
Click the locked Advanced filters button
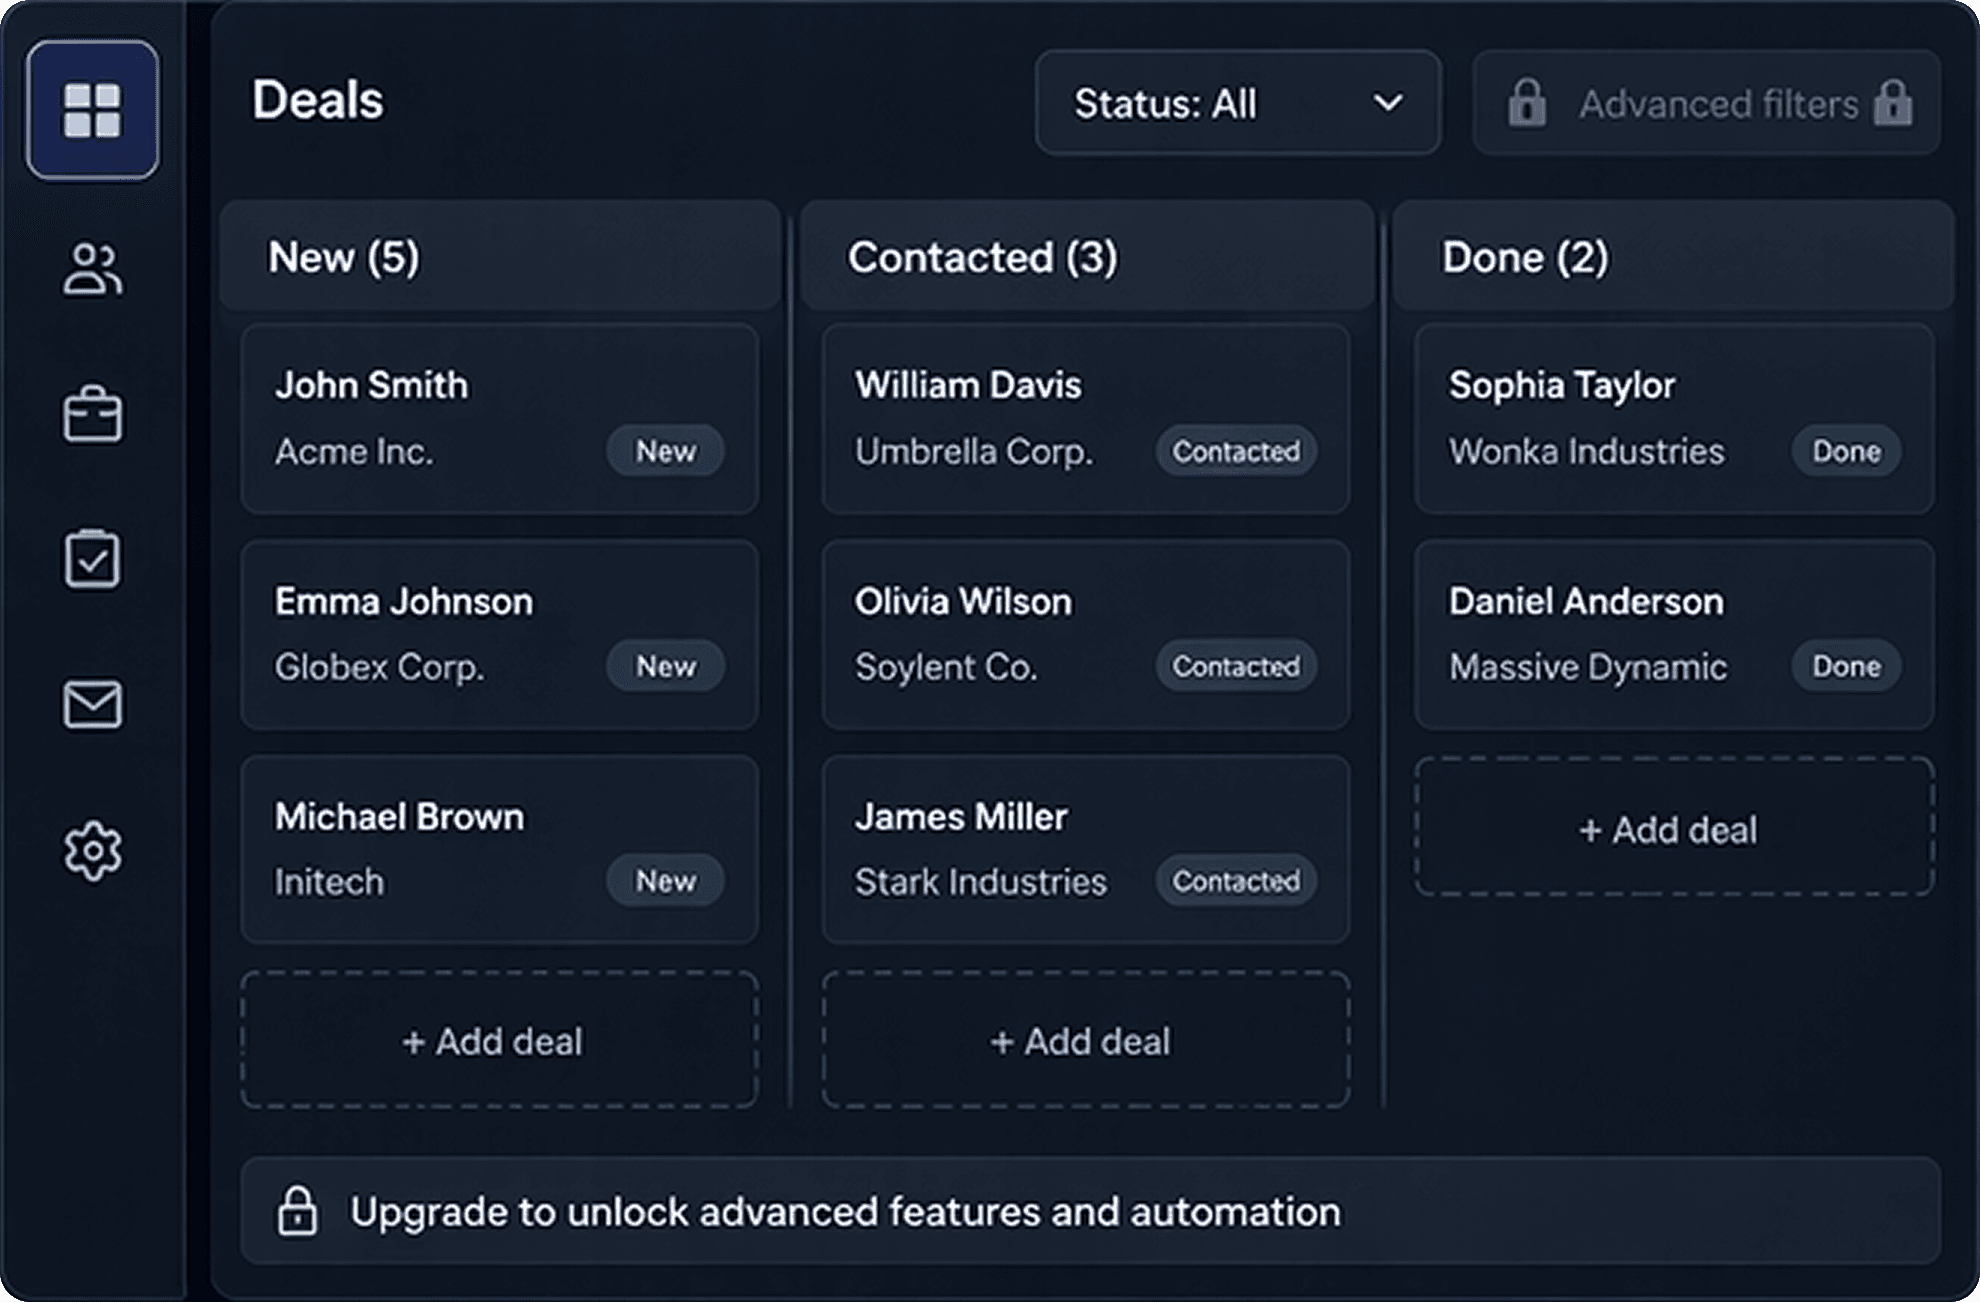[x=1707, y=103]
